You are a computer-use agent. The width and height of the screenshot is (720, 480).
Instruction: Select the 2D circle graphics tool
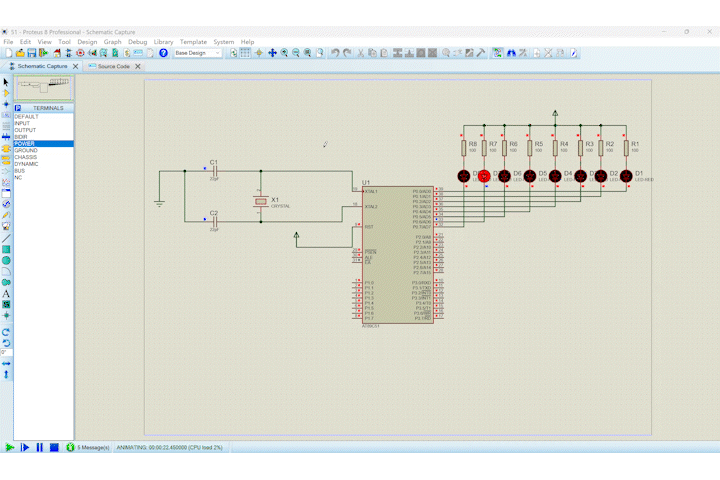point(6,260)
